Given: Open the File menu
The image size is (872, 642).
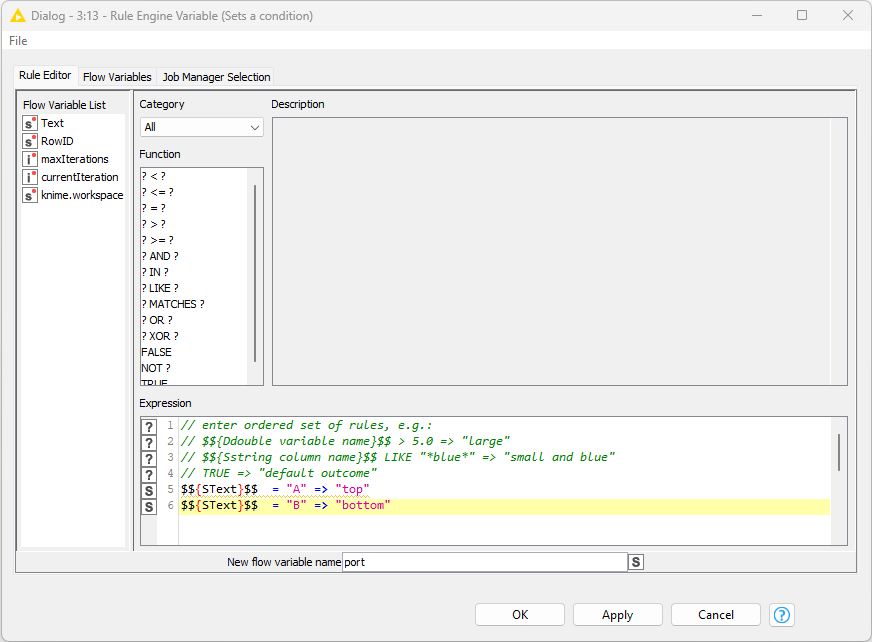Looking at the screenshot, I should point(18,41).
